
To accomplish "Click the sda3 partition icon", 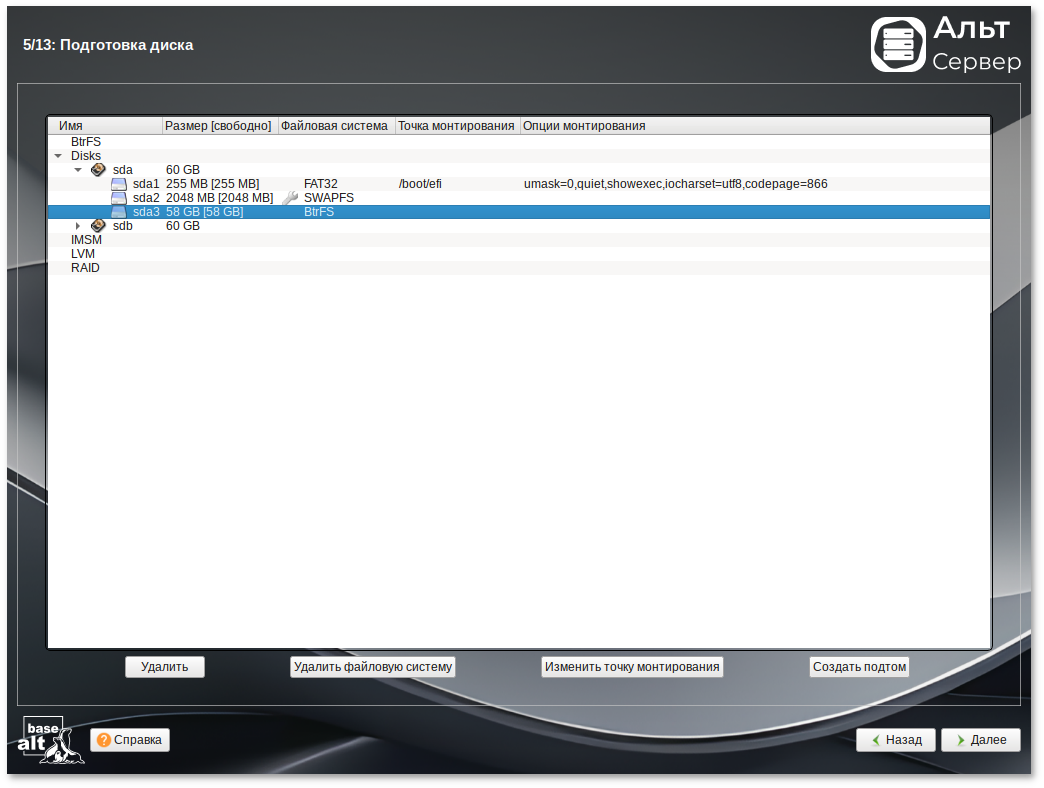I will pyautogui.click(x=119, y=212).
